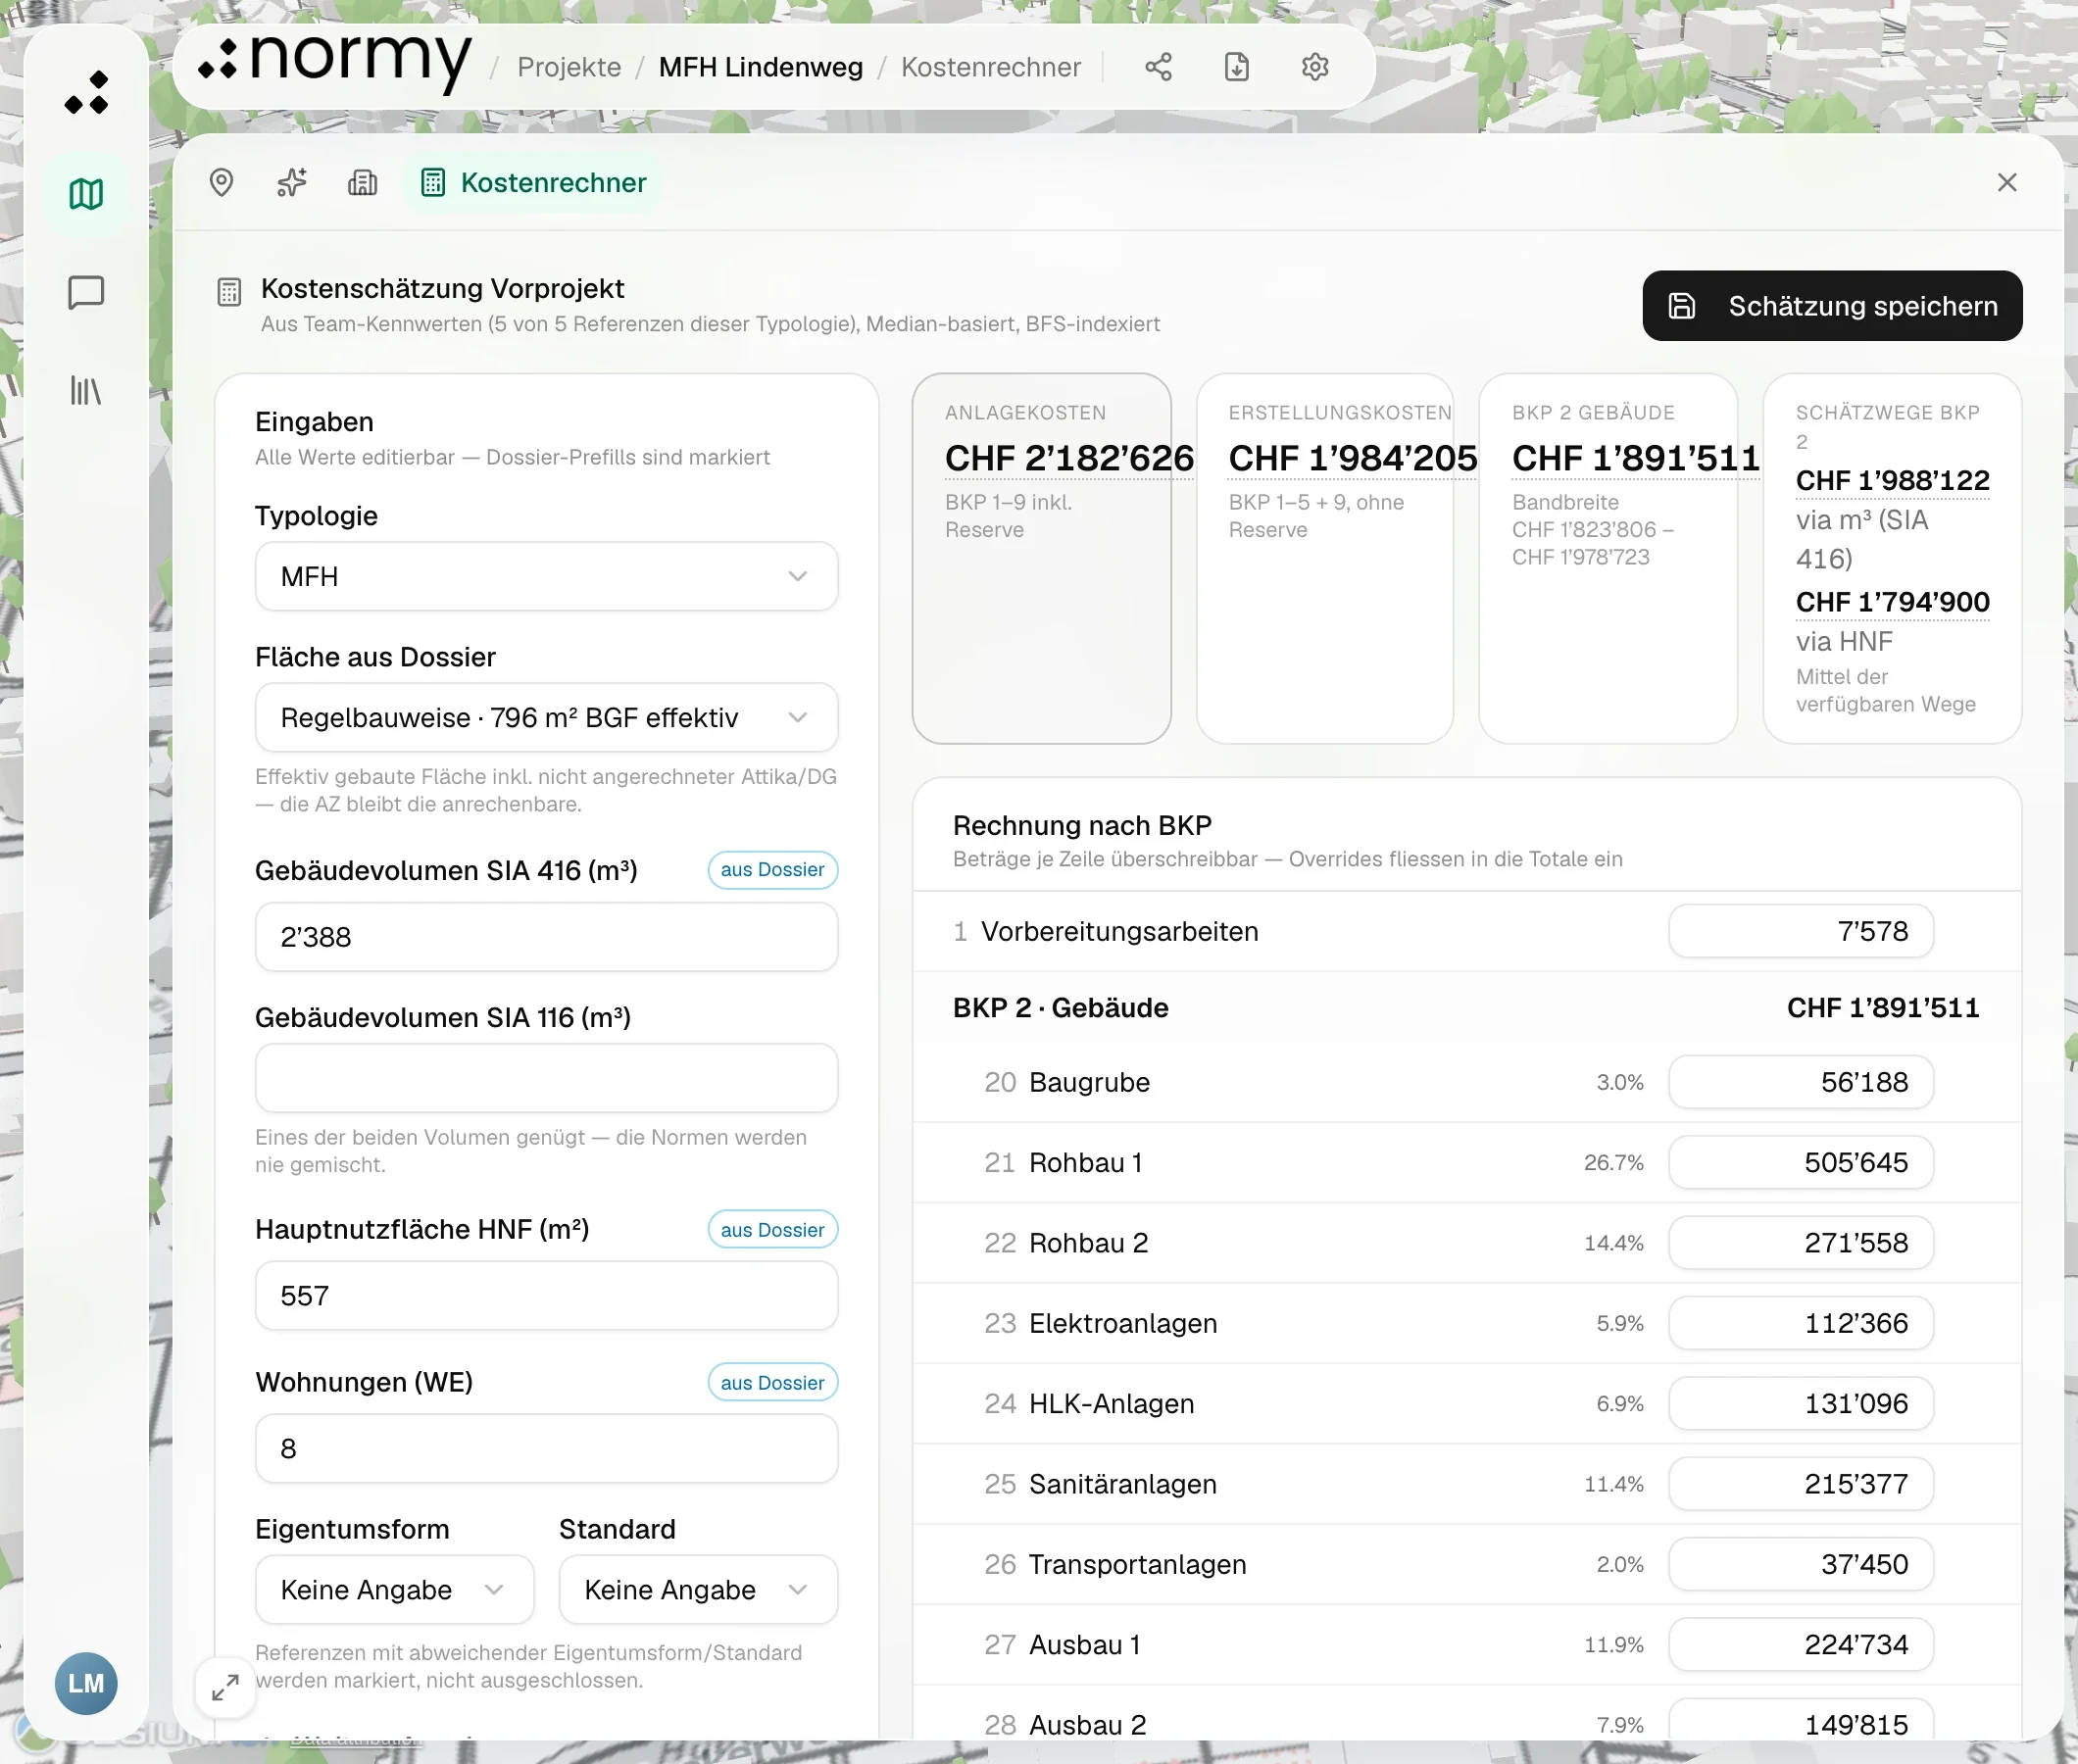
Task: Open the chat icon in sidebar
Action: (86, 293)
